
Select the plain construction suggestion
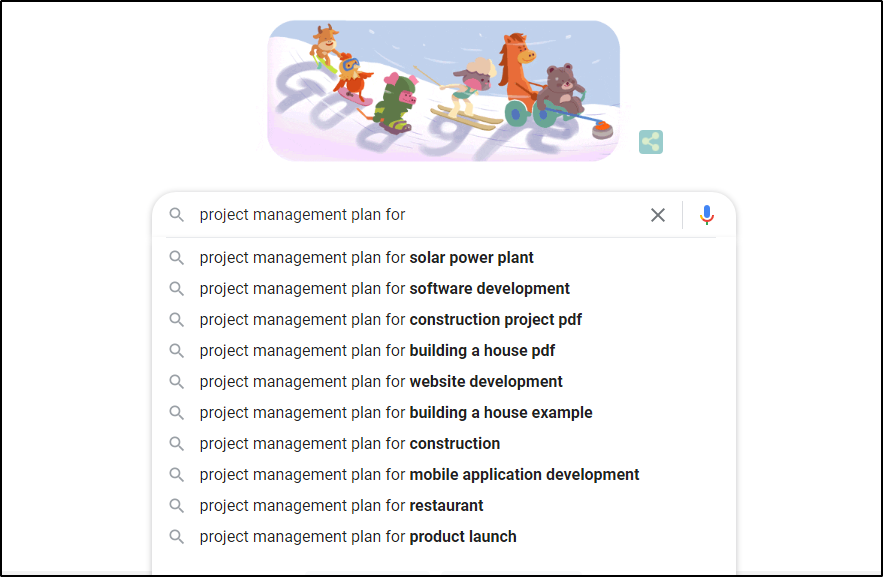[349, 444]
